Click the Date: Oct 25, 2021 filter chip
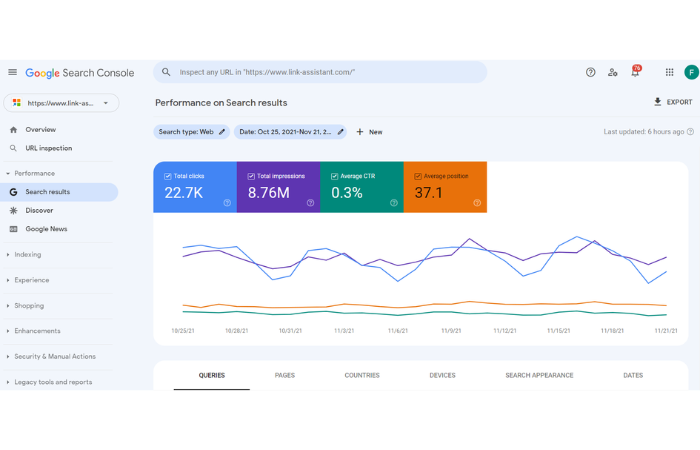This screenshot has height=450, width=700. pyautogui.click(x=290, y=132)
